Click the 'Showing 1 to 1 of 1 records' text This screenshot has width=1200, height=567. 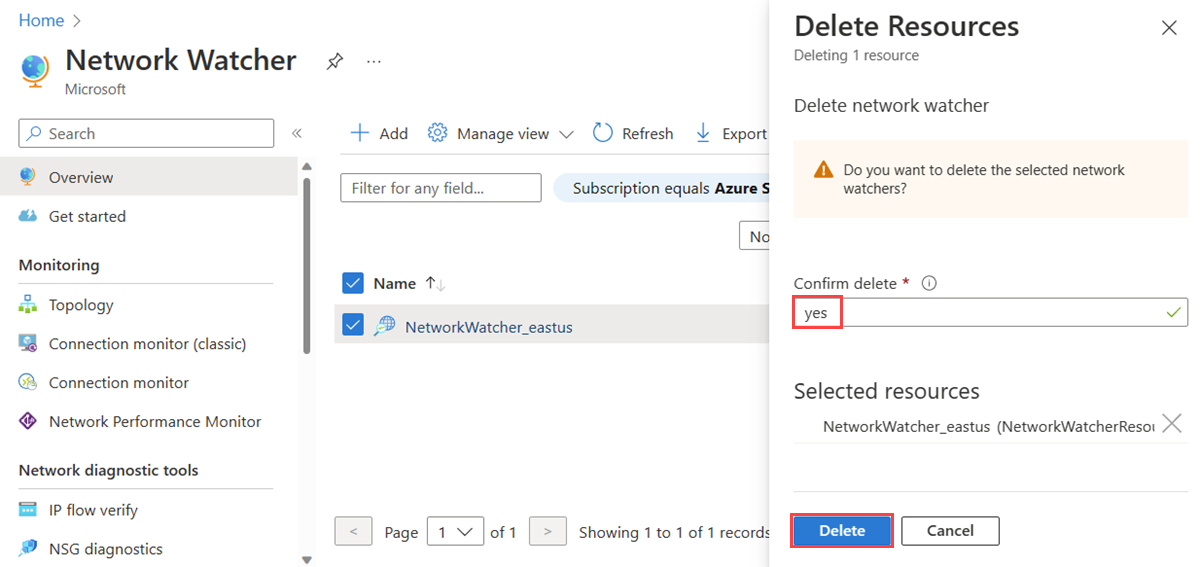click(x=674, y=532)
